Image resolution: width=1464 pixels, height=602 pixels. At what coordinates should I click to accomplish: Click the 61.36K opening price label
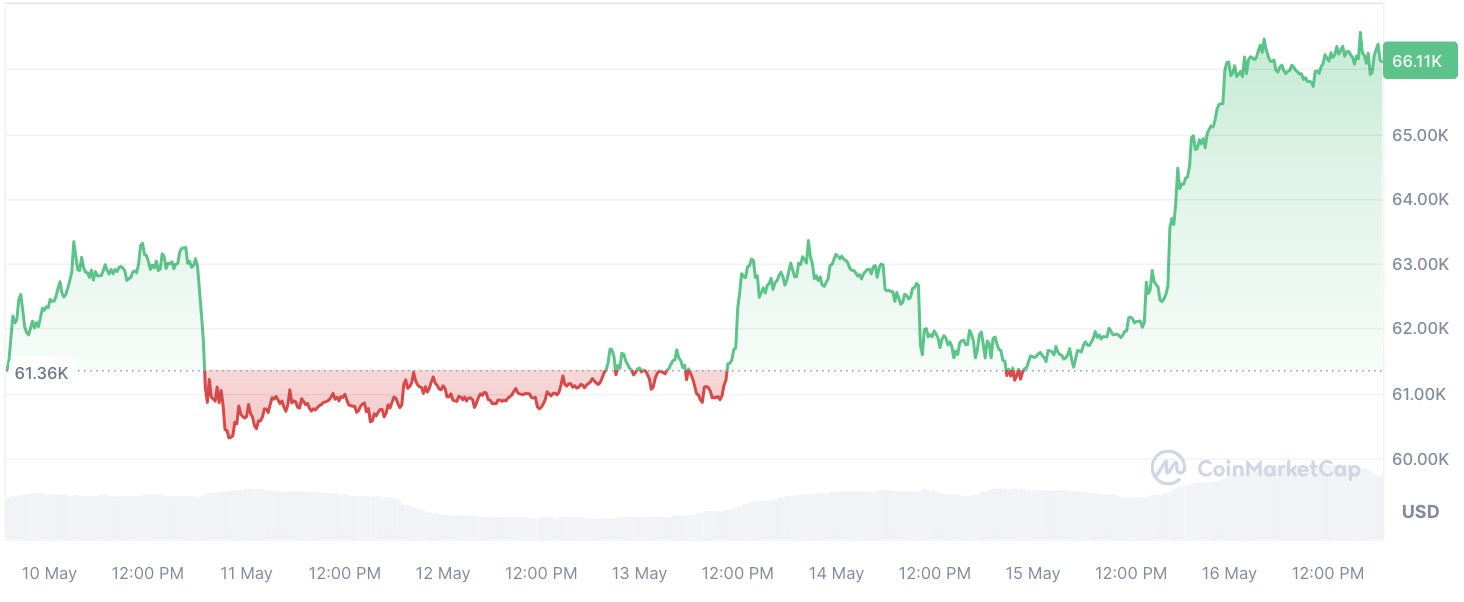pos(41,373)
